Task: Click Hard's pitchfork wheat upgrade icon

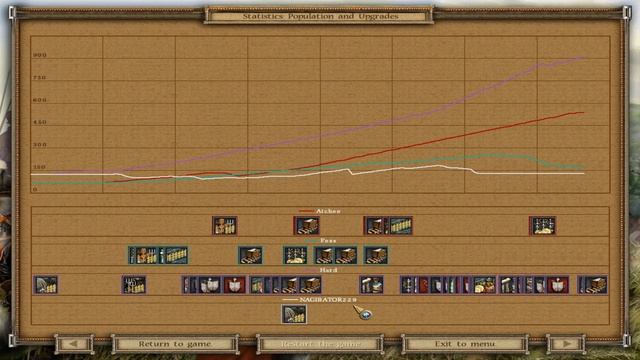Action: pyautogui.click(x=134, y=285)
